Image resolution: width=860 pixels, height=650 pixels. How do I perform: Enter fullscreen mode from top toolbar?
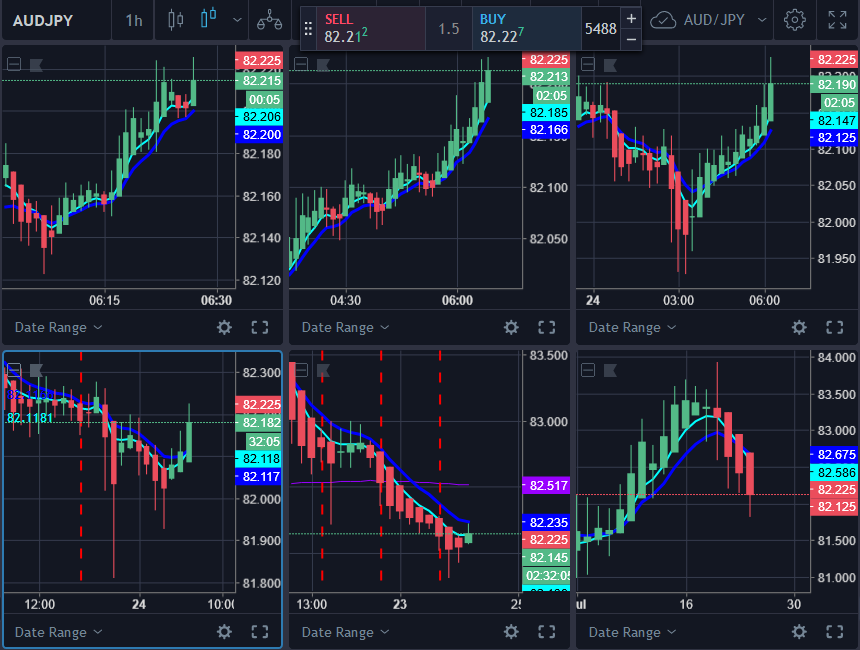point(838,19)
